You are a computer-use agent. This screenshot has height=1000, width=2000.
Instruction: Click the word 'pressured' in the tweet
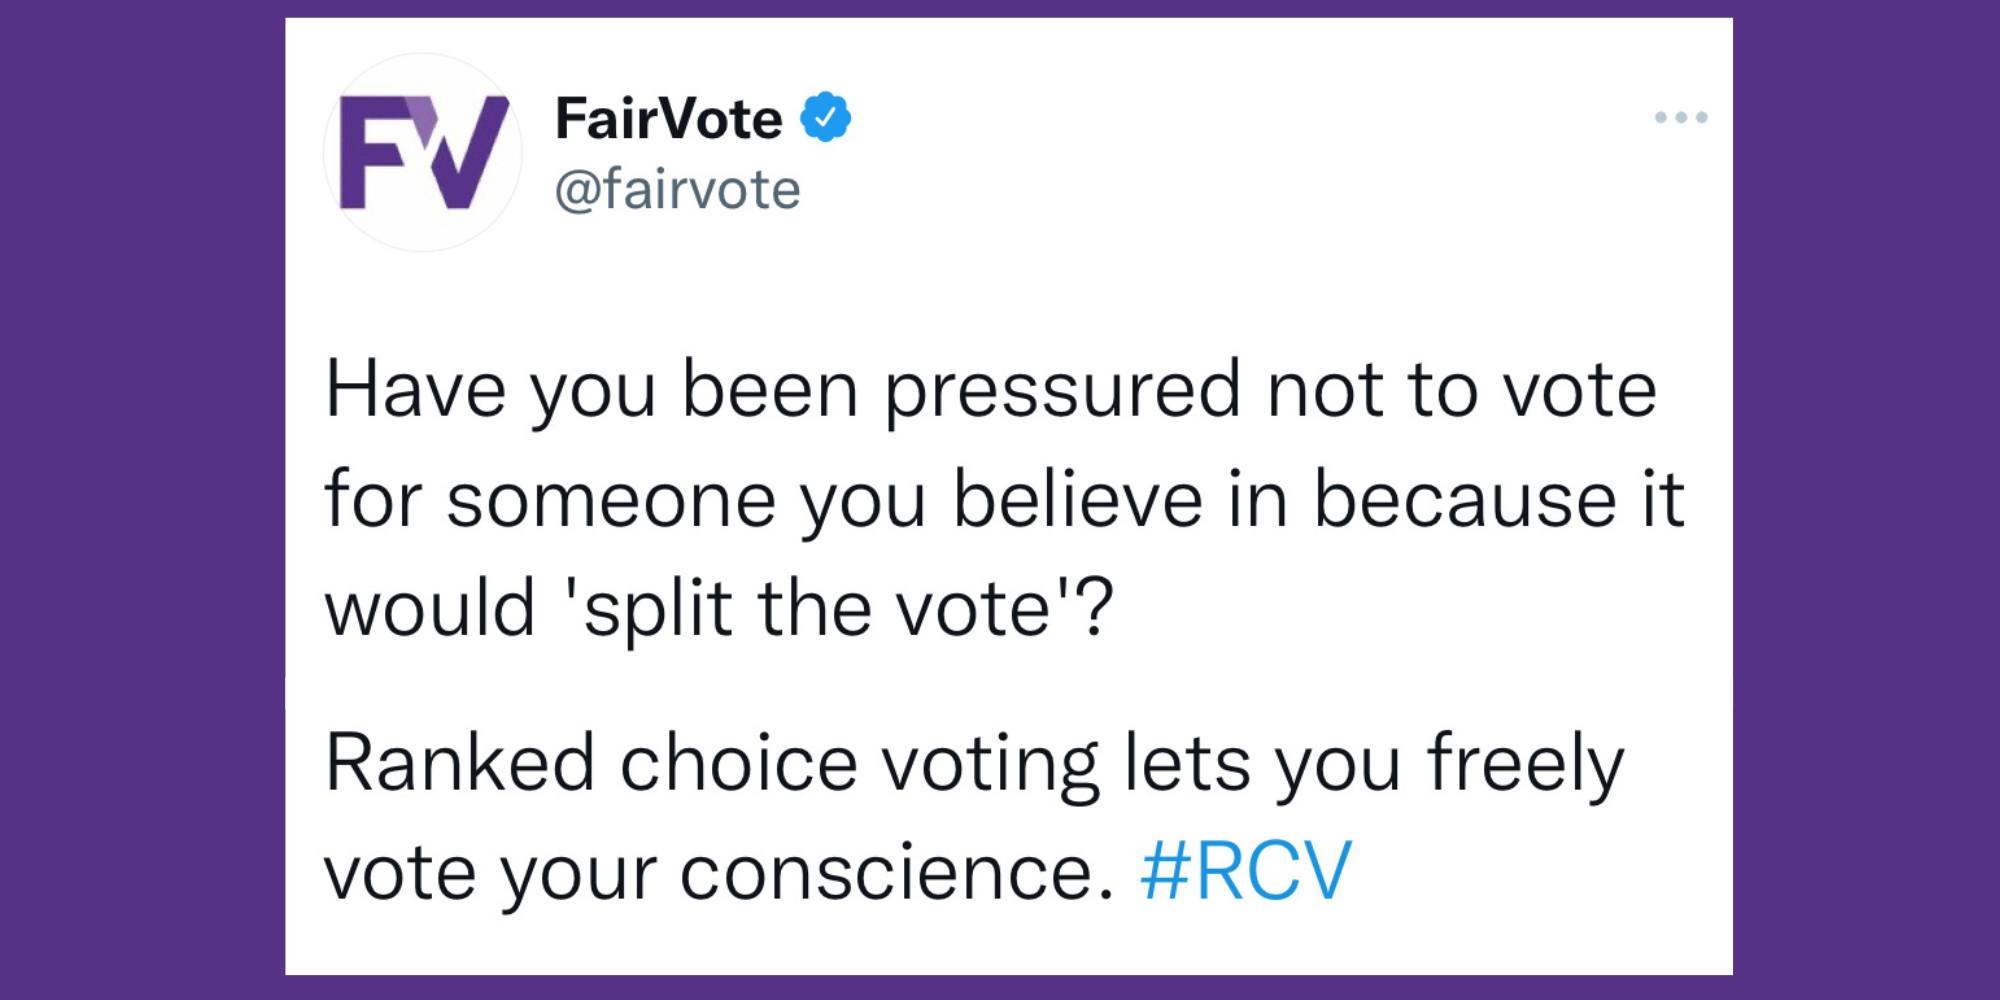tap(1062, 393)
